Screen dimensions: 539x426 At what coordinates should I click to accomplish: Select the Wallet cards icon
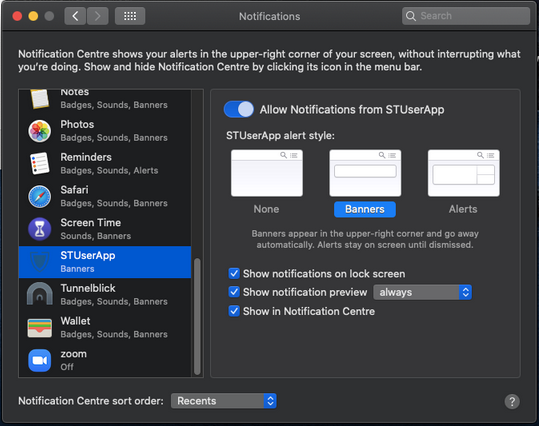click(40, 328)
